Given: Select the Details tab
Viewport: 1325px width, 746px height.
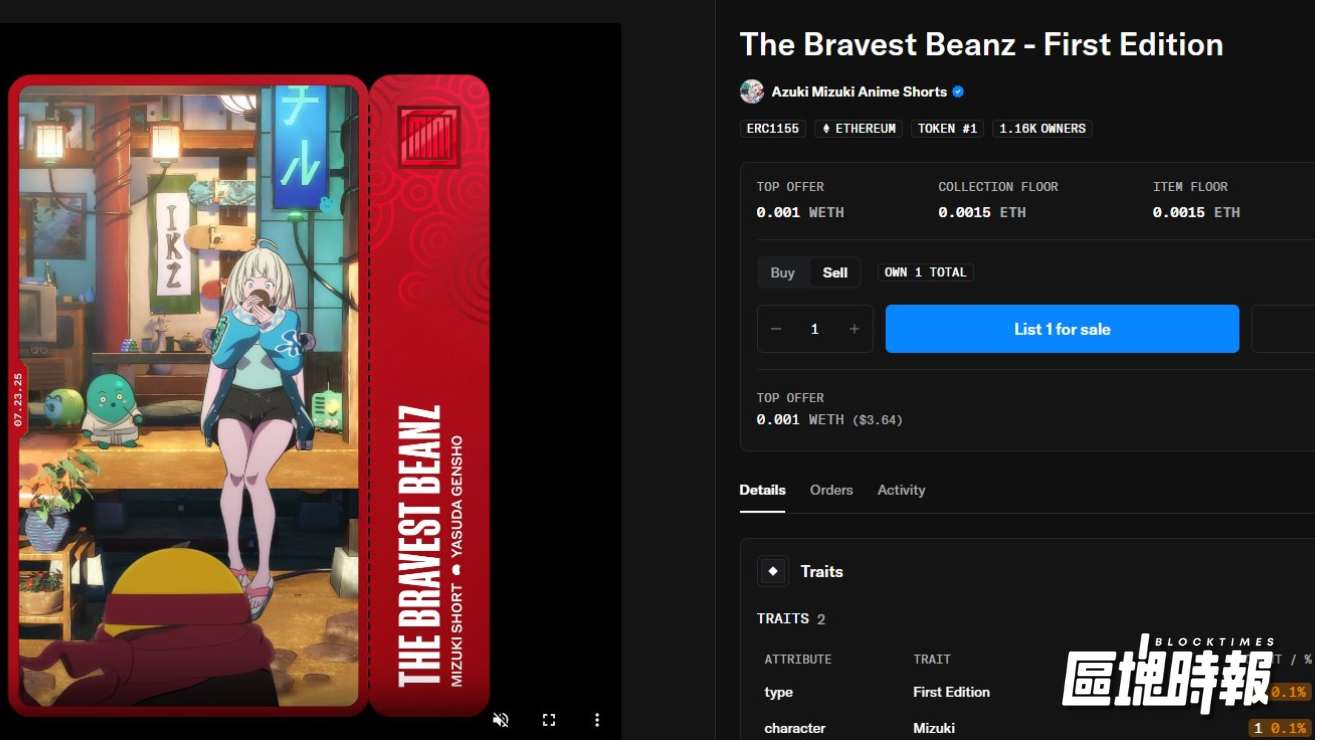Looking at the screenshot, I should point(762,490).
